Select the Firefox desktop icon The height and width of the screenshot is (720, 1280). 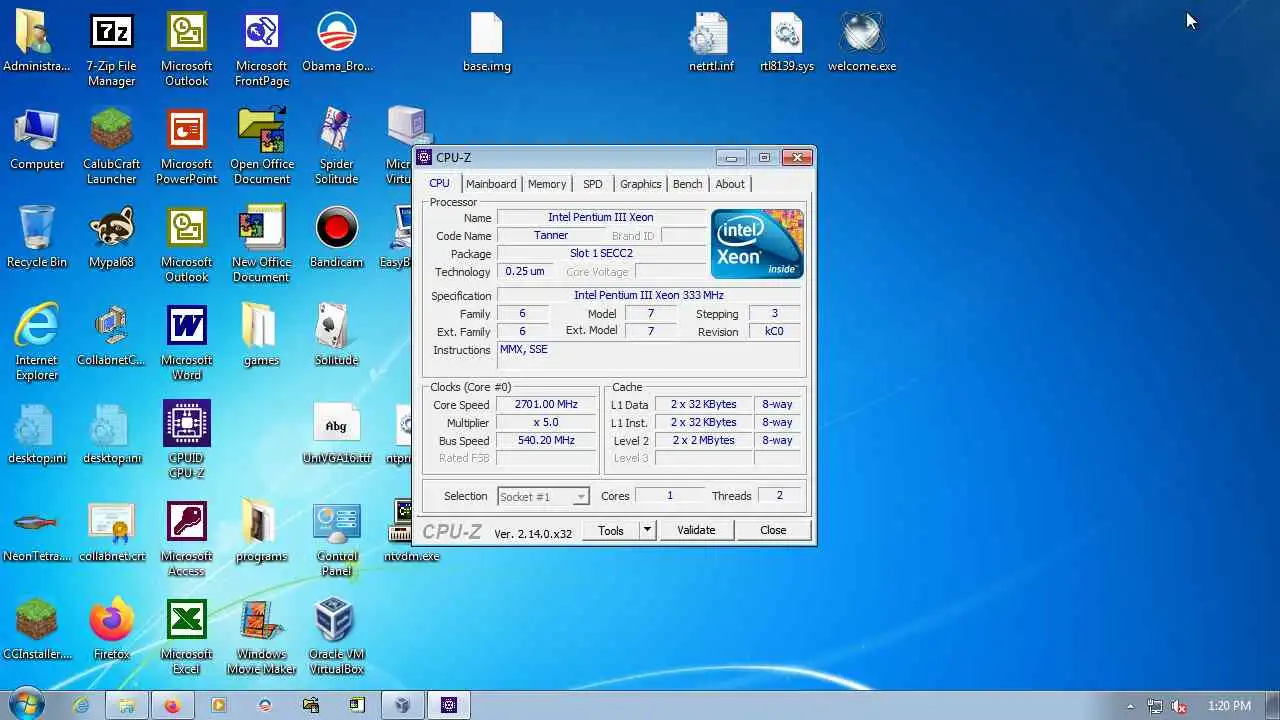[111, 630]
